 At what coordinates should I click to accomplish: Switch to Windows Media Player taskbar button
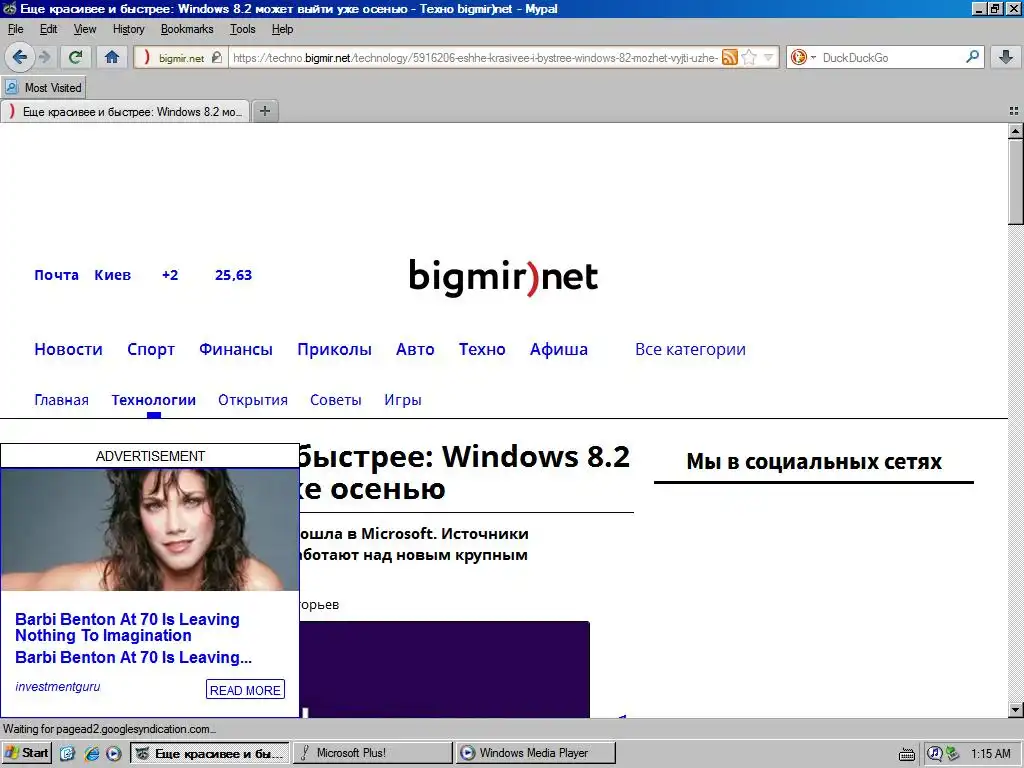pos(536,753)
